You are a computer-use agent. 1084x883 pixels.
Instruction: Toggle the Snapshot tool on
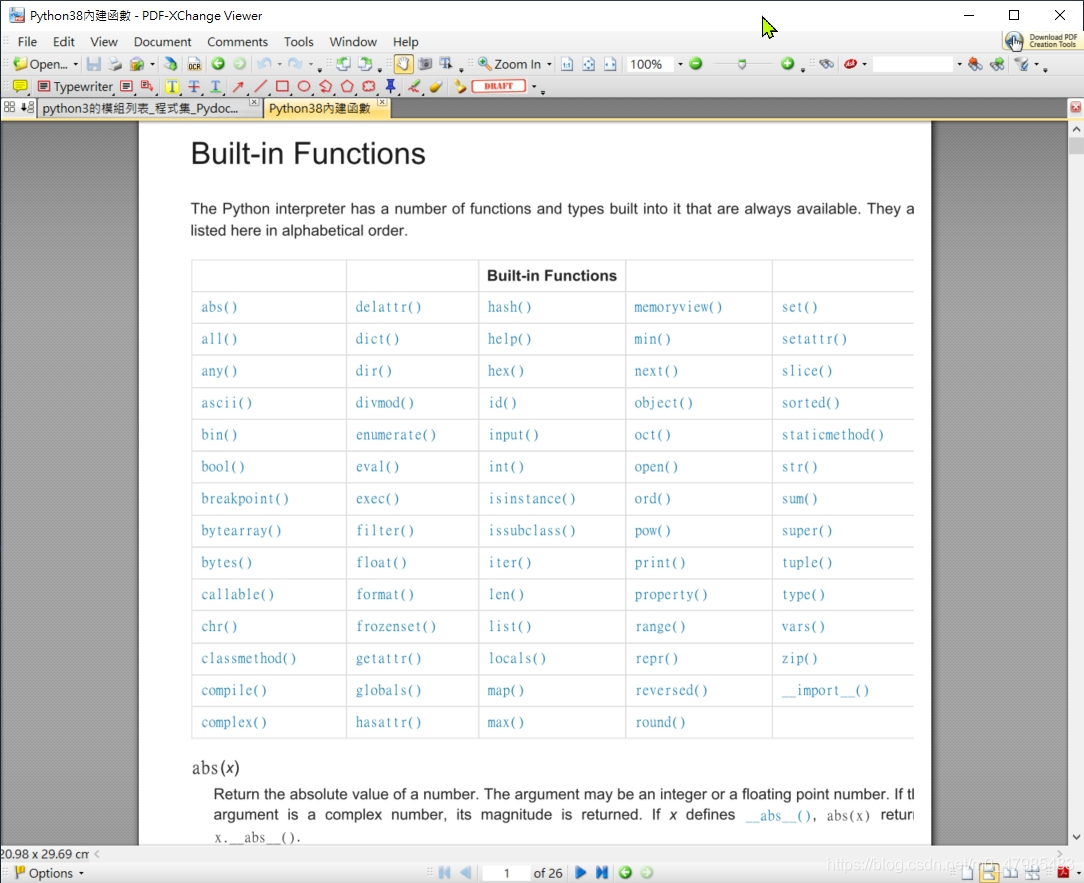425,64
